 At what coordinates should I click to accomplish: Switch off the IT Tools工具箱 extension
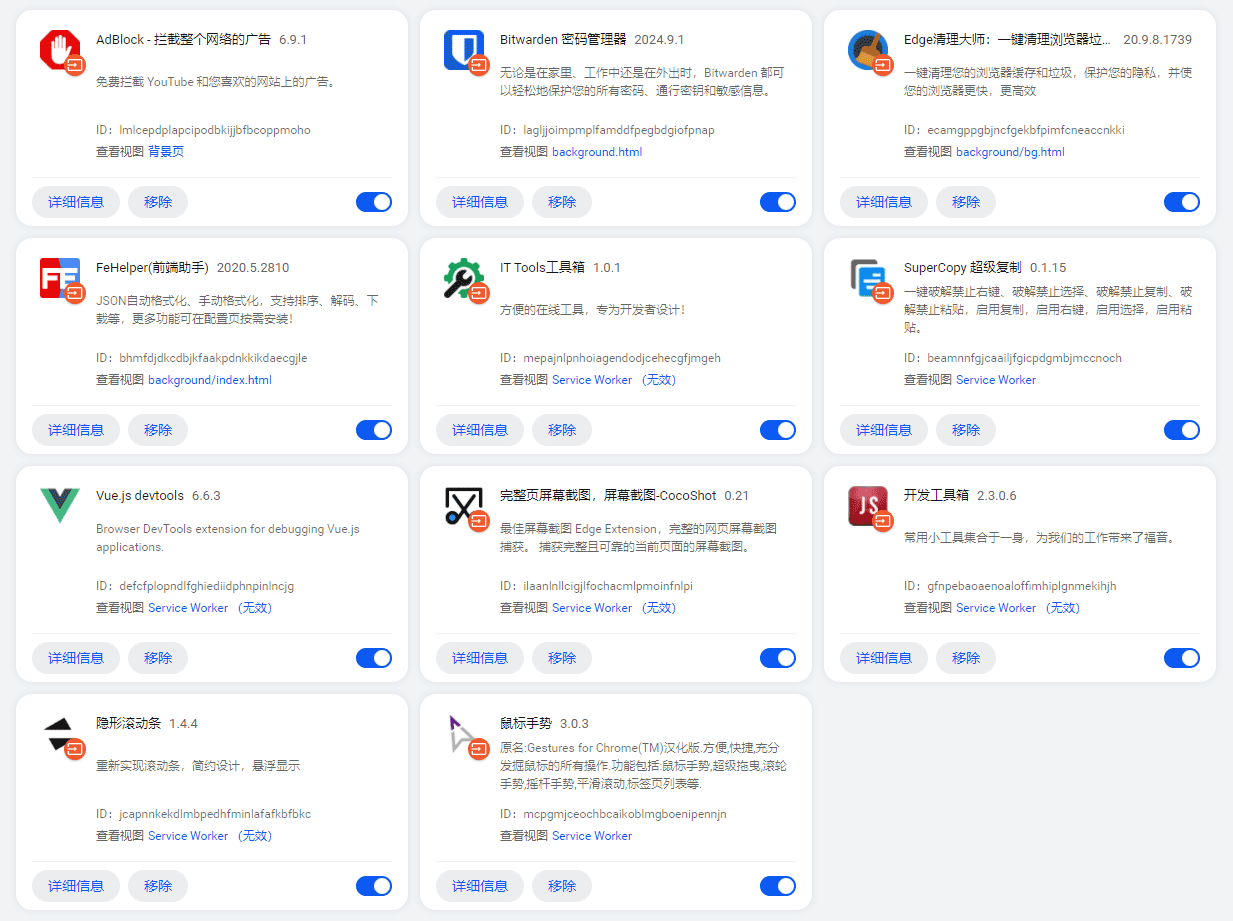pos(778,430)
